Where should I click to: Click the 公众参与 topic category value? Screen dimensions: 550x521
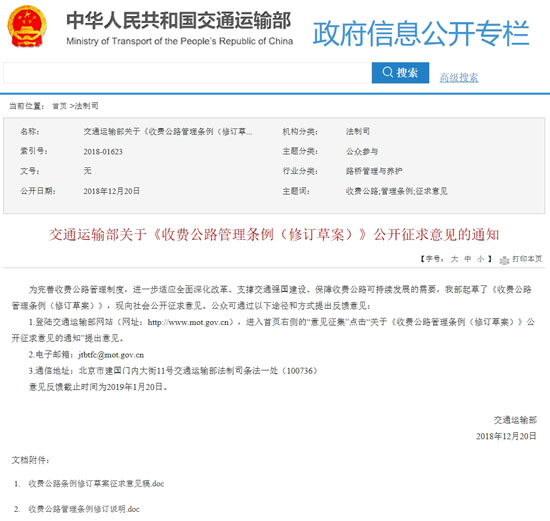pyautogui.click(x=362, y=152)
